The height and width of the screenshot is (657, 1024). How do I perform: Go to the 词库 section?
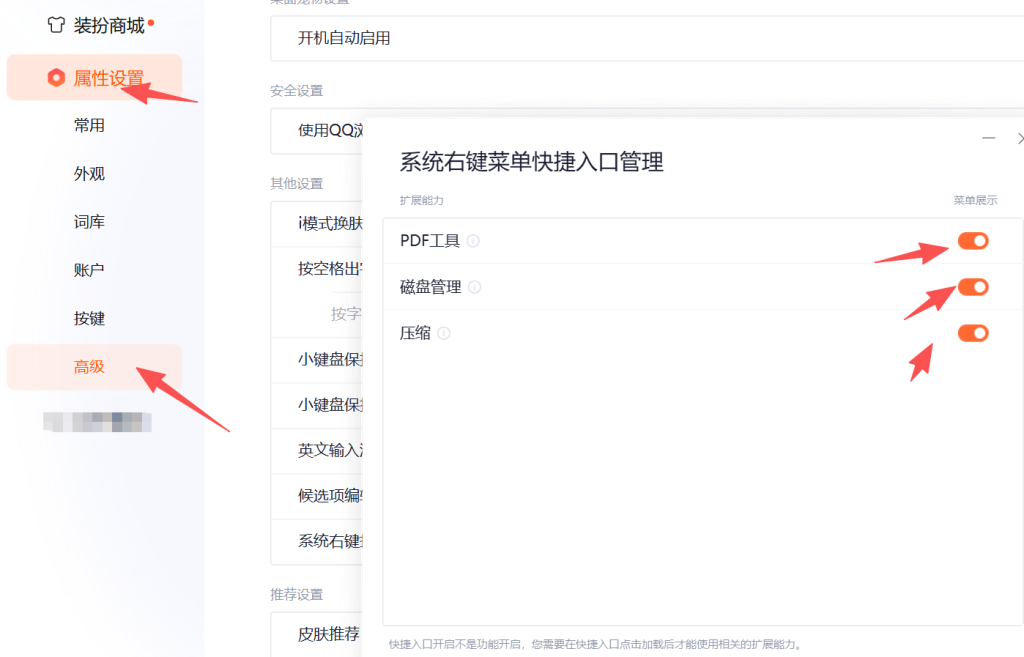pyautogui.click(x=89, y=222)
